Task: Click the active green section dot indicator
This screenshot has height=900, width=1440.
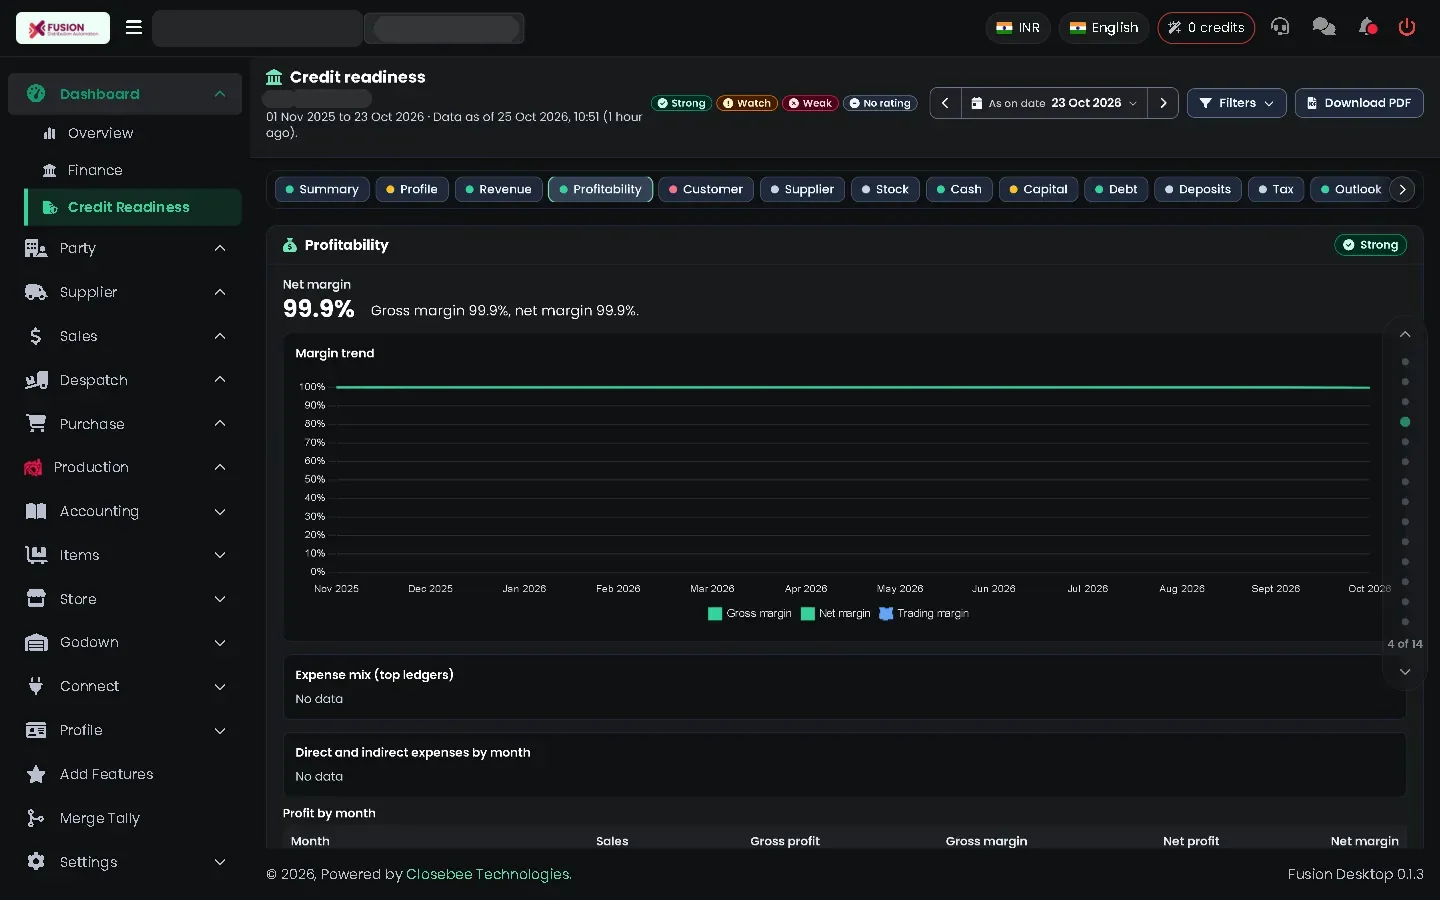Action: (x=1405, y=422)
